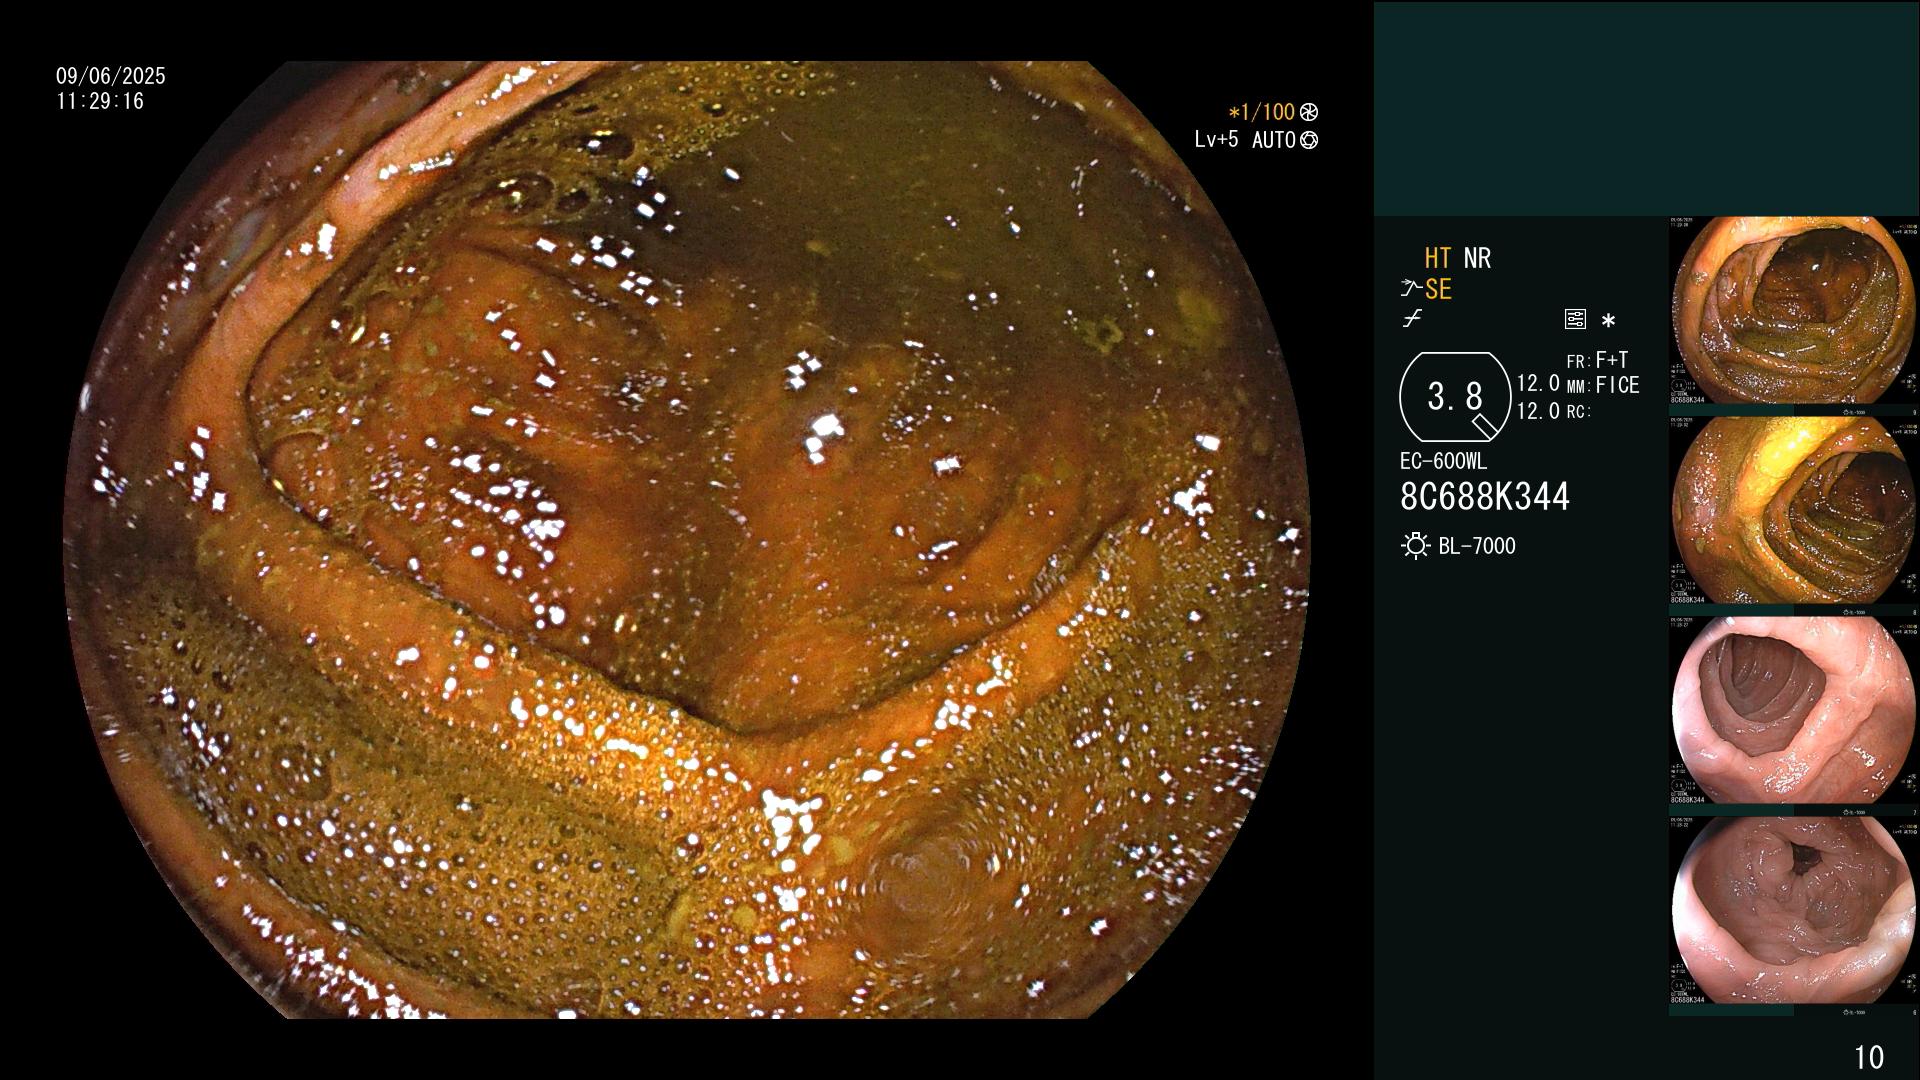Image resolution: width=1920 pixels, height=1080 pixels.
Task: Click the scope model EC-600WL
Action: [1443, 461]
